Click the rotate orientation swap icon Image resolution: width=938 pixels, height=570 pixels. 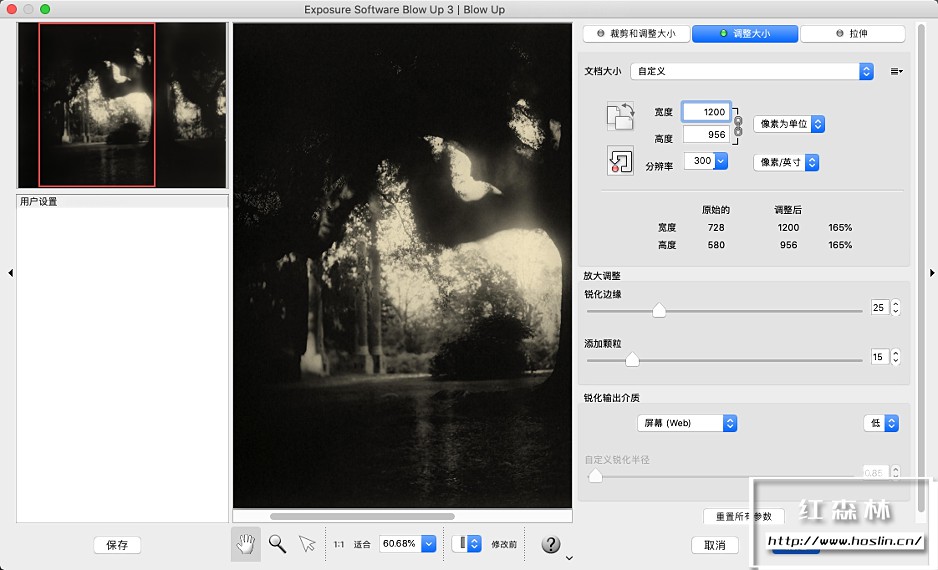click(620, 116)
